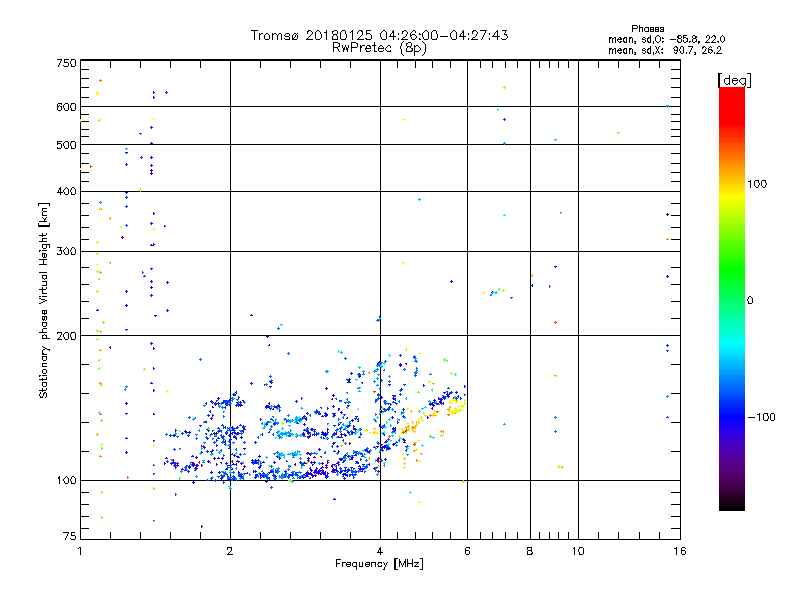
Task: Click the x-axis tick label '1'
Action: pos(80,551)
